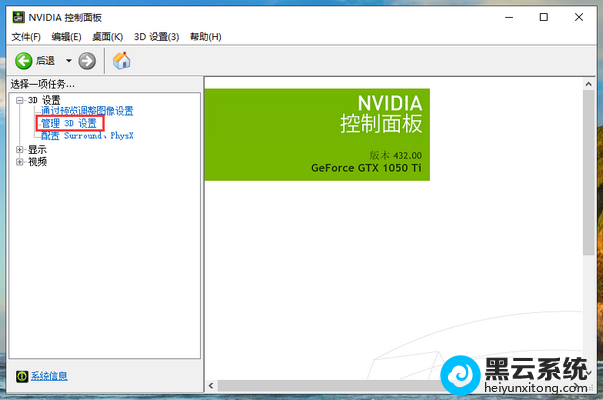Select the 视频 tree label

coord(37,162)
